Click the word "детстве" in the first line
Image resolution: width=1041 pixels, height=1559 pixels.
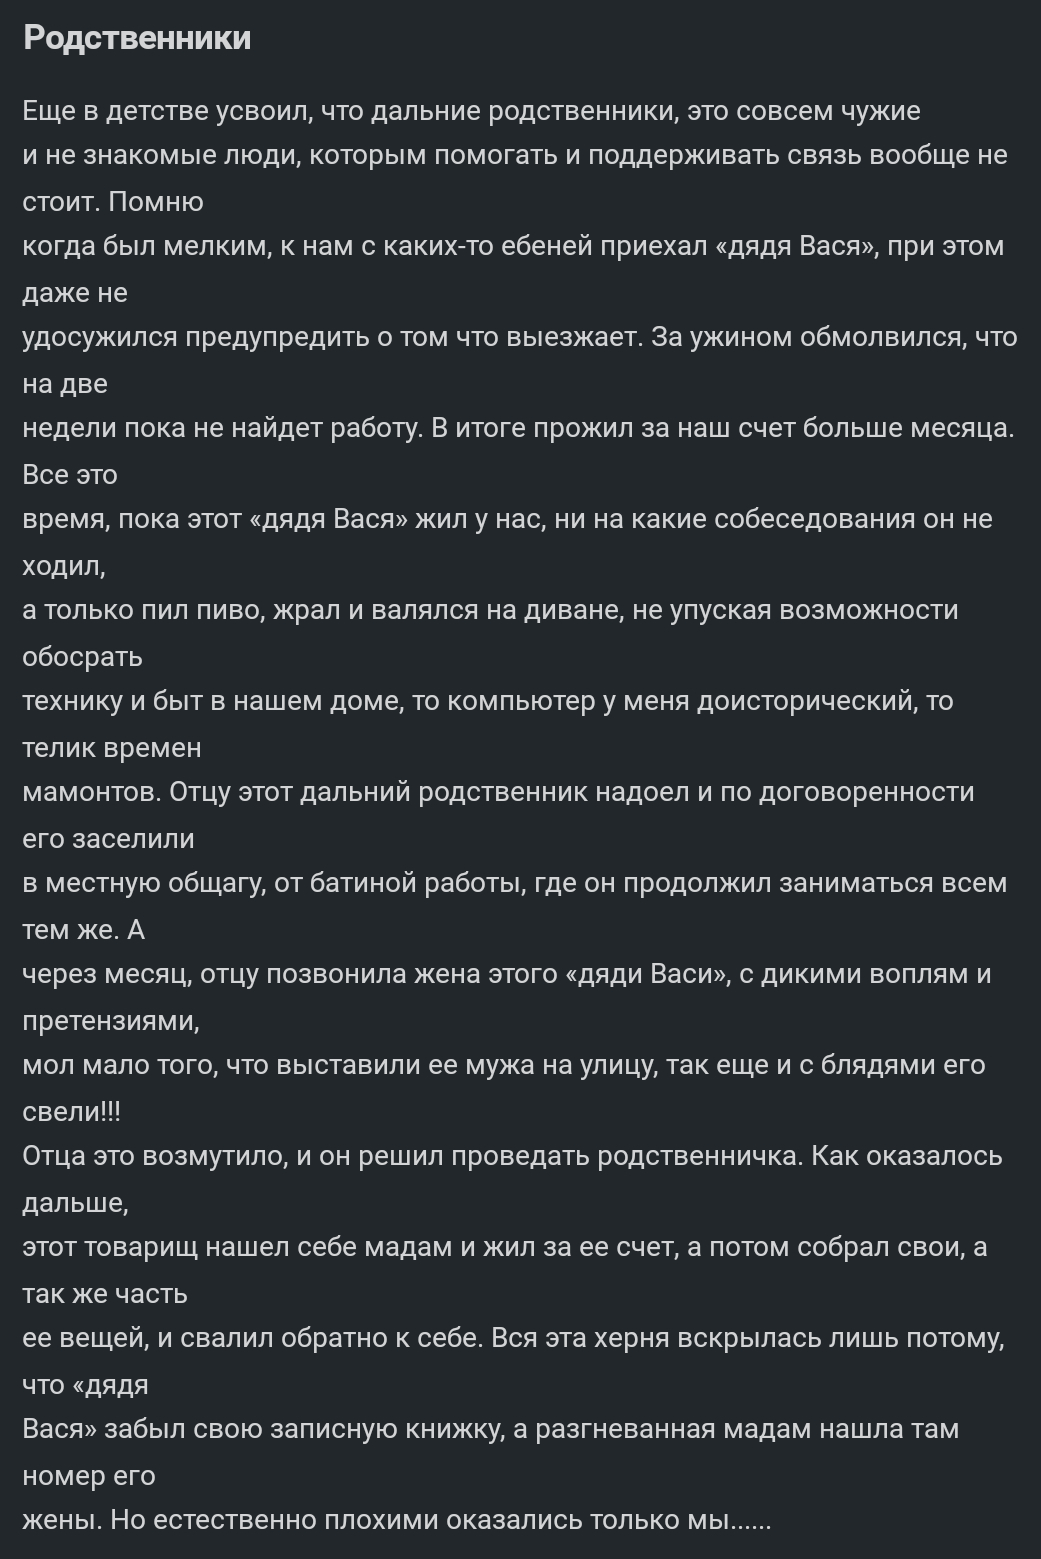tap(158, 110)
